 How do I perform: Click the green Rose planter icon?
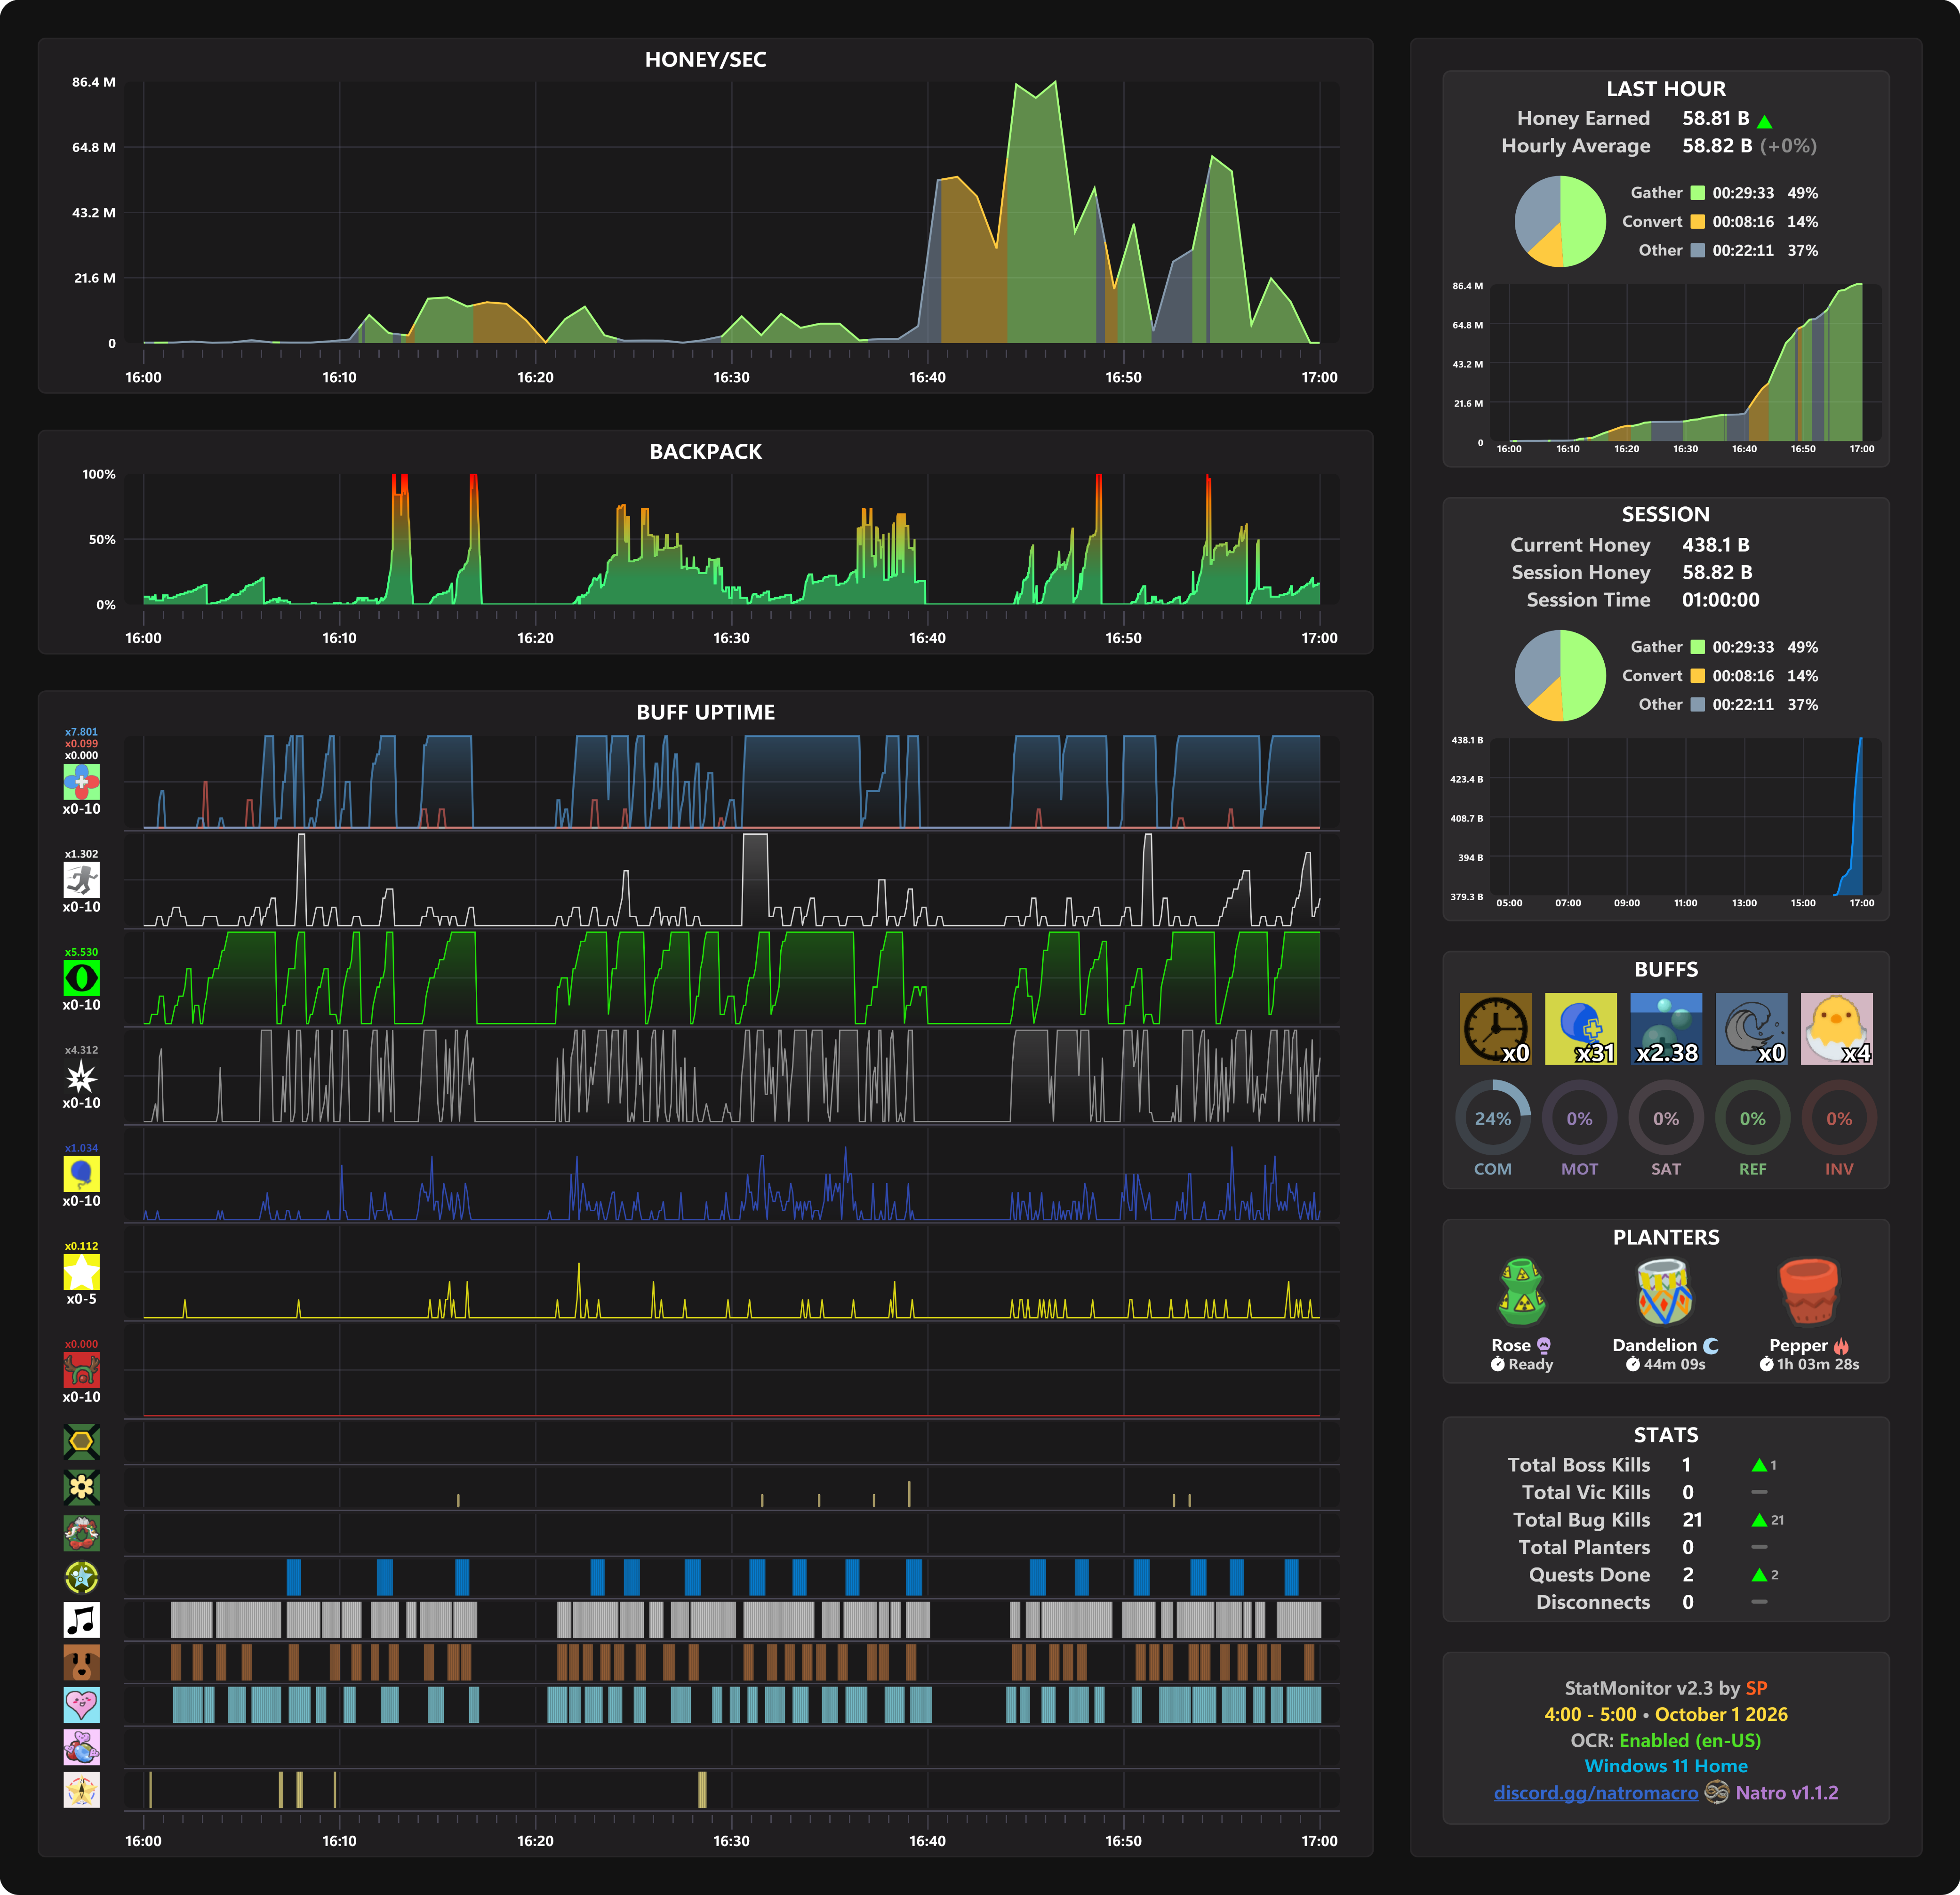tap(1522, 1292)
